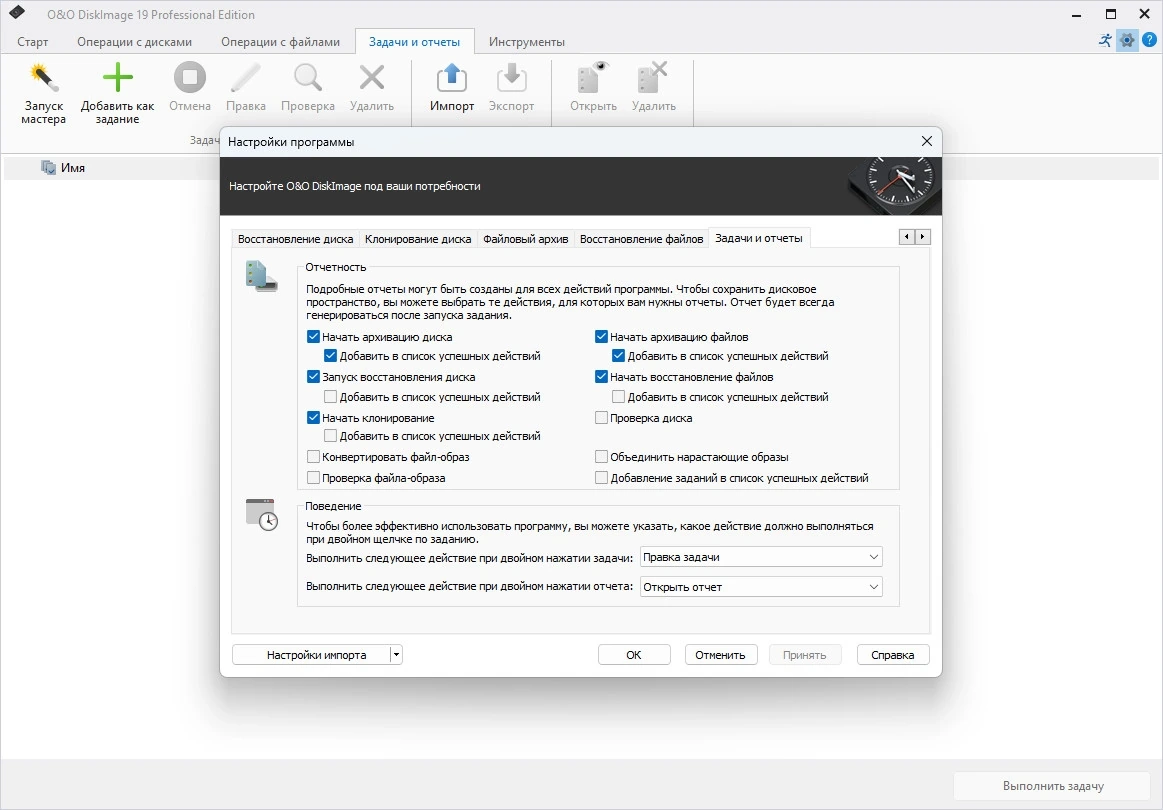The image size is (1163, 810).
Task: Check Конвертировать файл-образ
Action: (313, 457)
